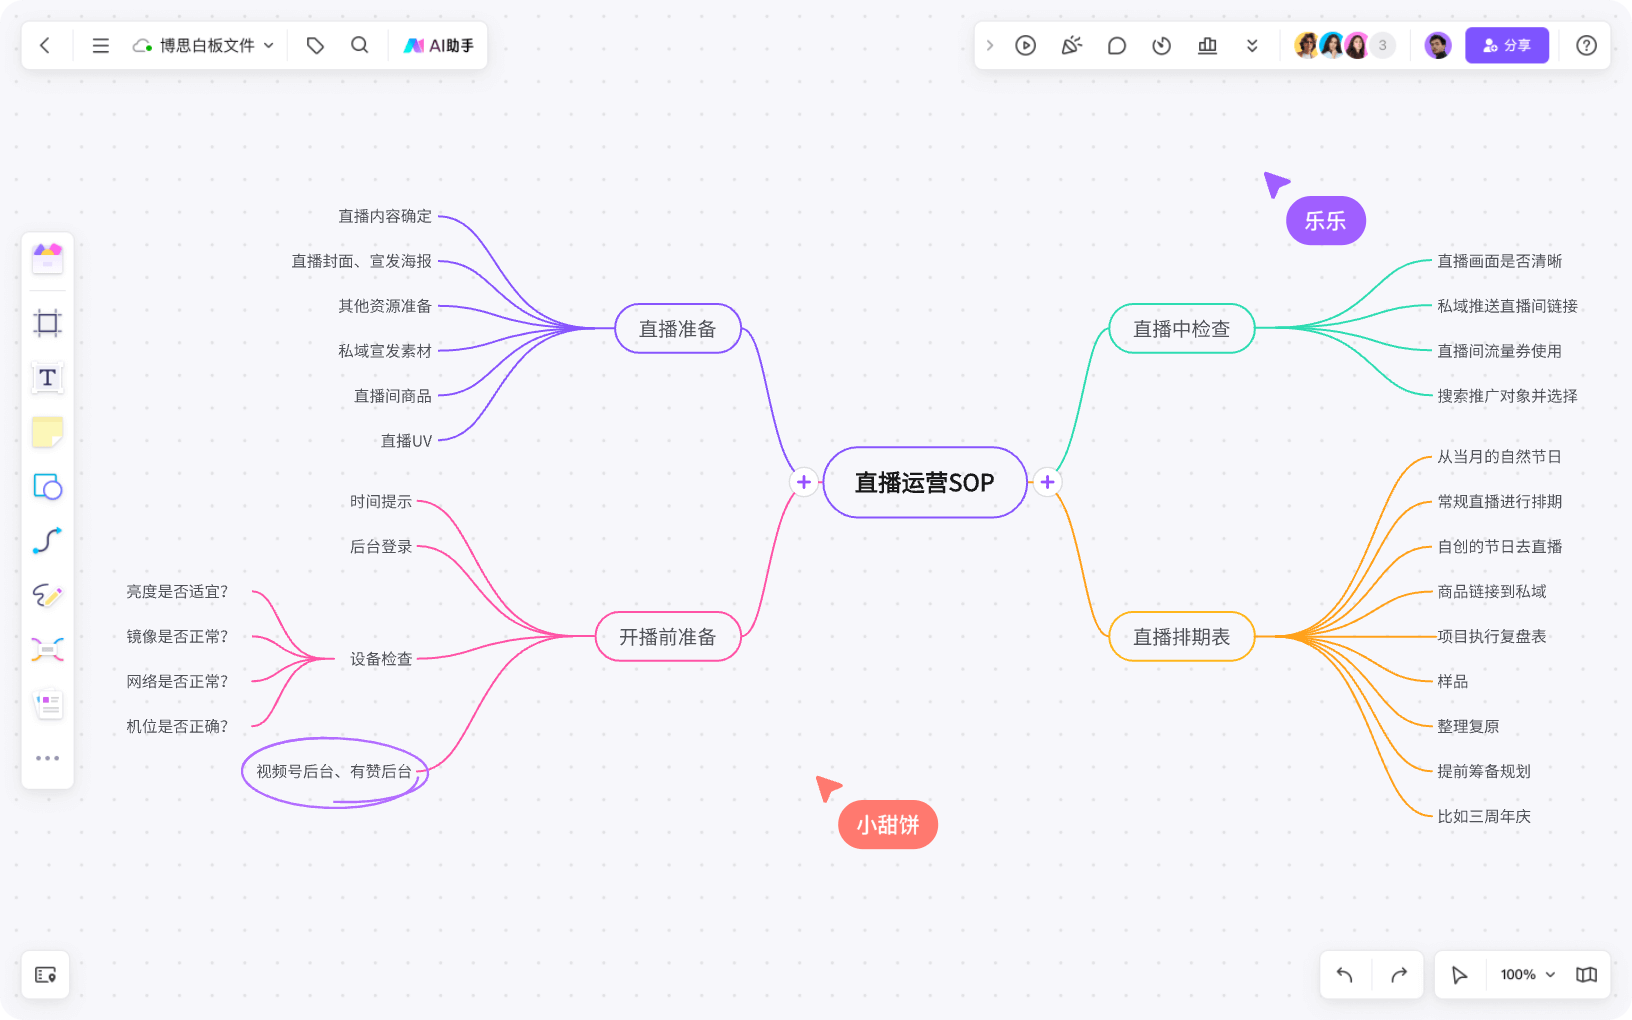Open the Comments tool

tap(1117, 45)
